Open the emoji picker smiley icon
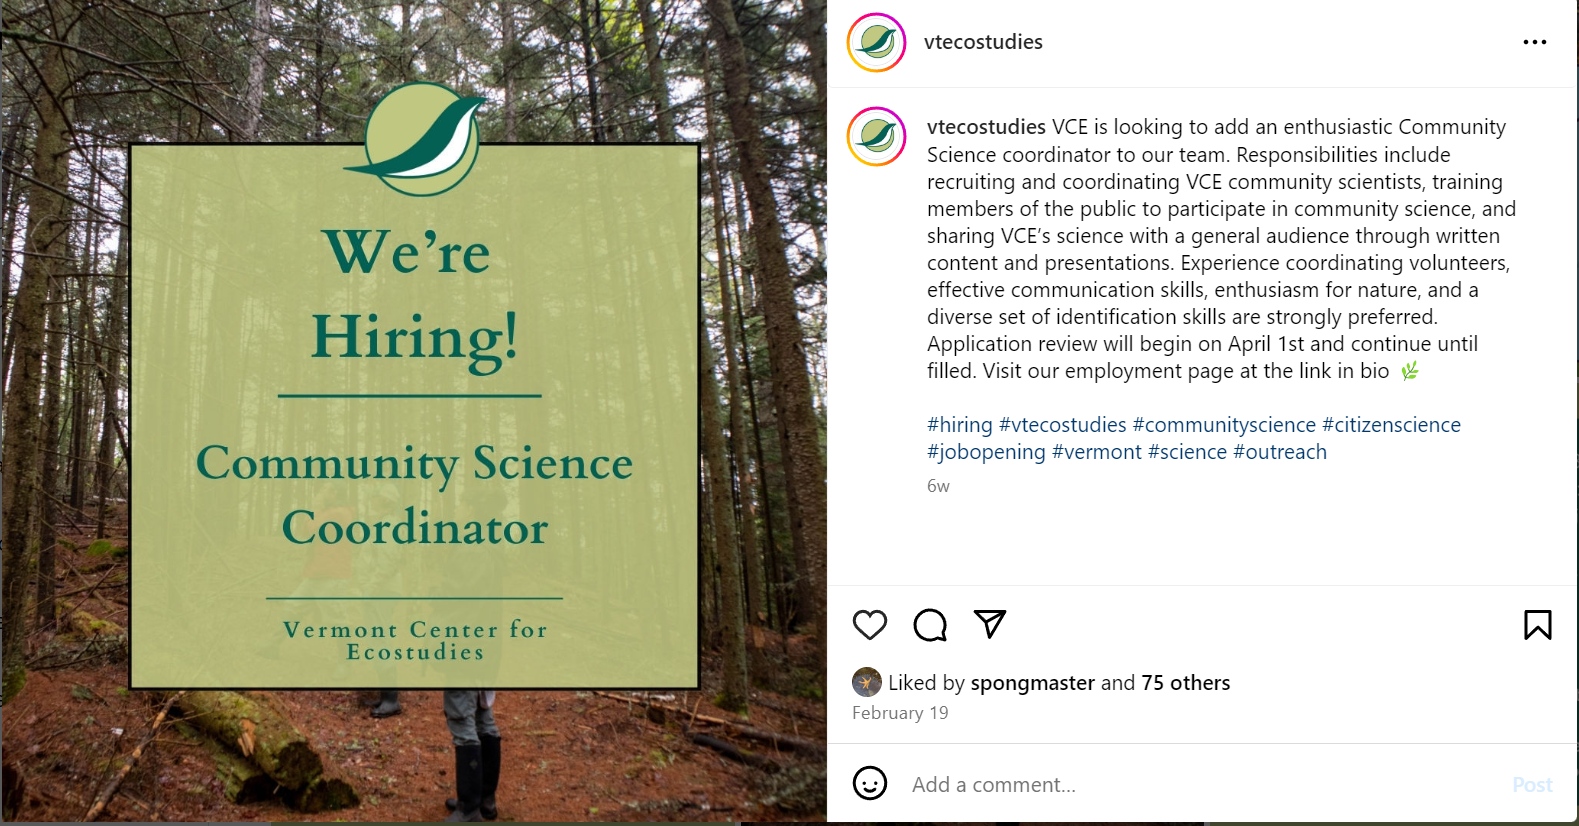The width and height of the screenshot is (1579, 826). point(870,783)
